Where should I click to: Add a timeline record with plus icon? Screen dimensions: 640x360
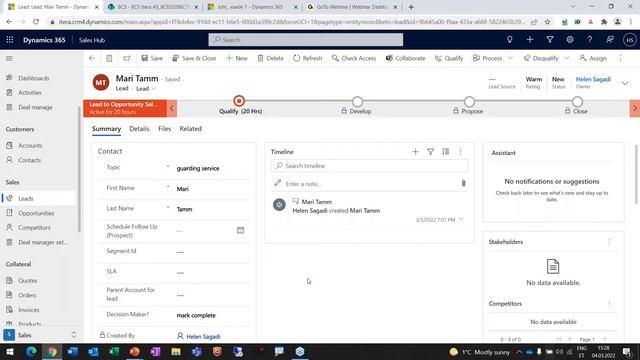(416, 152)
